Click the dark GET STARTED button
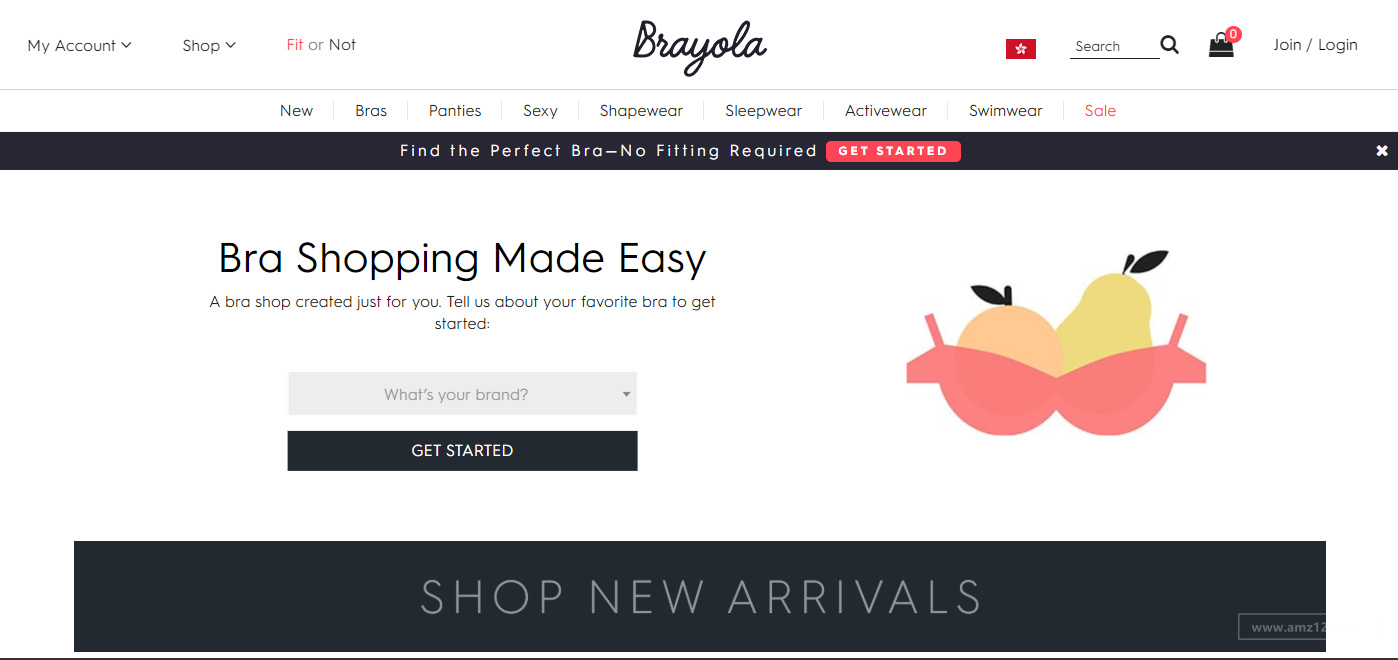The width and height of the screenshot is (1398, 660). tap(462, 451)
